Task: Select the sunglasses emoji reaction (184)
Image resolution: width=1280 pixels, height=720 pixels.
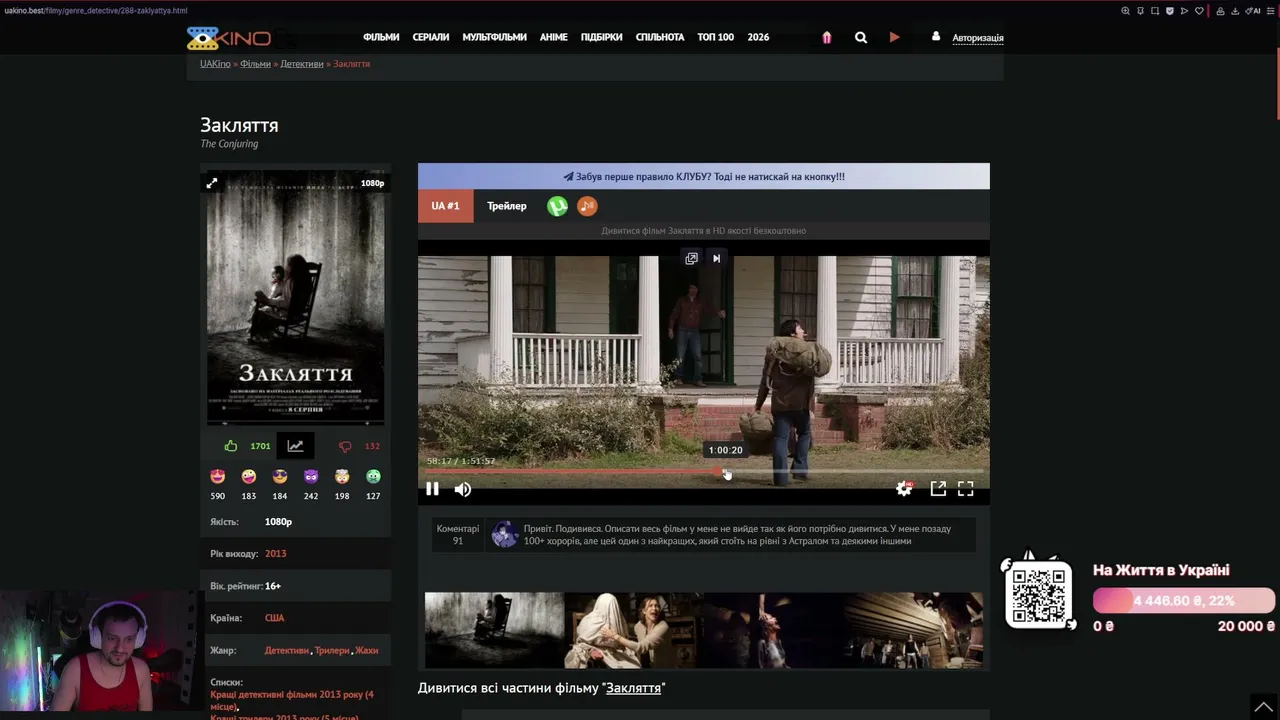Action: (x=280, y=477)
